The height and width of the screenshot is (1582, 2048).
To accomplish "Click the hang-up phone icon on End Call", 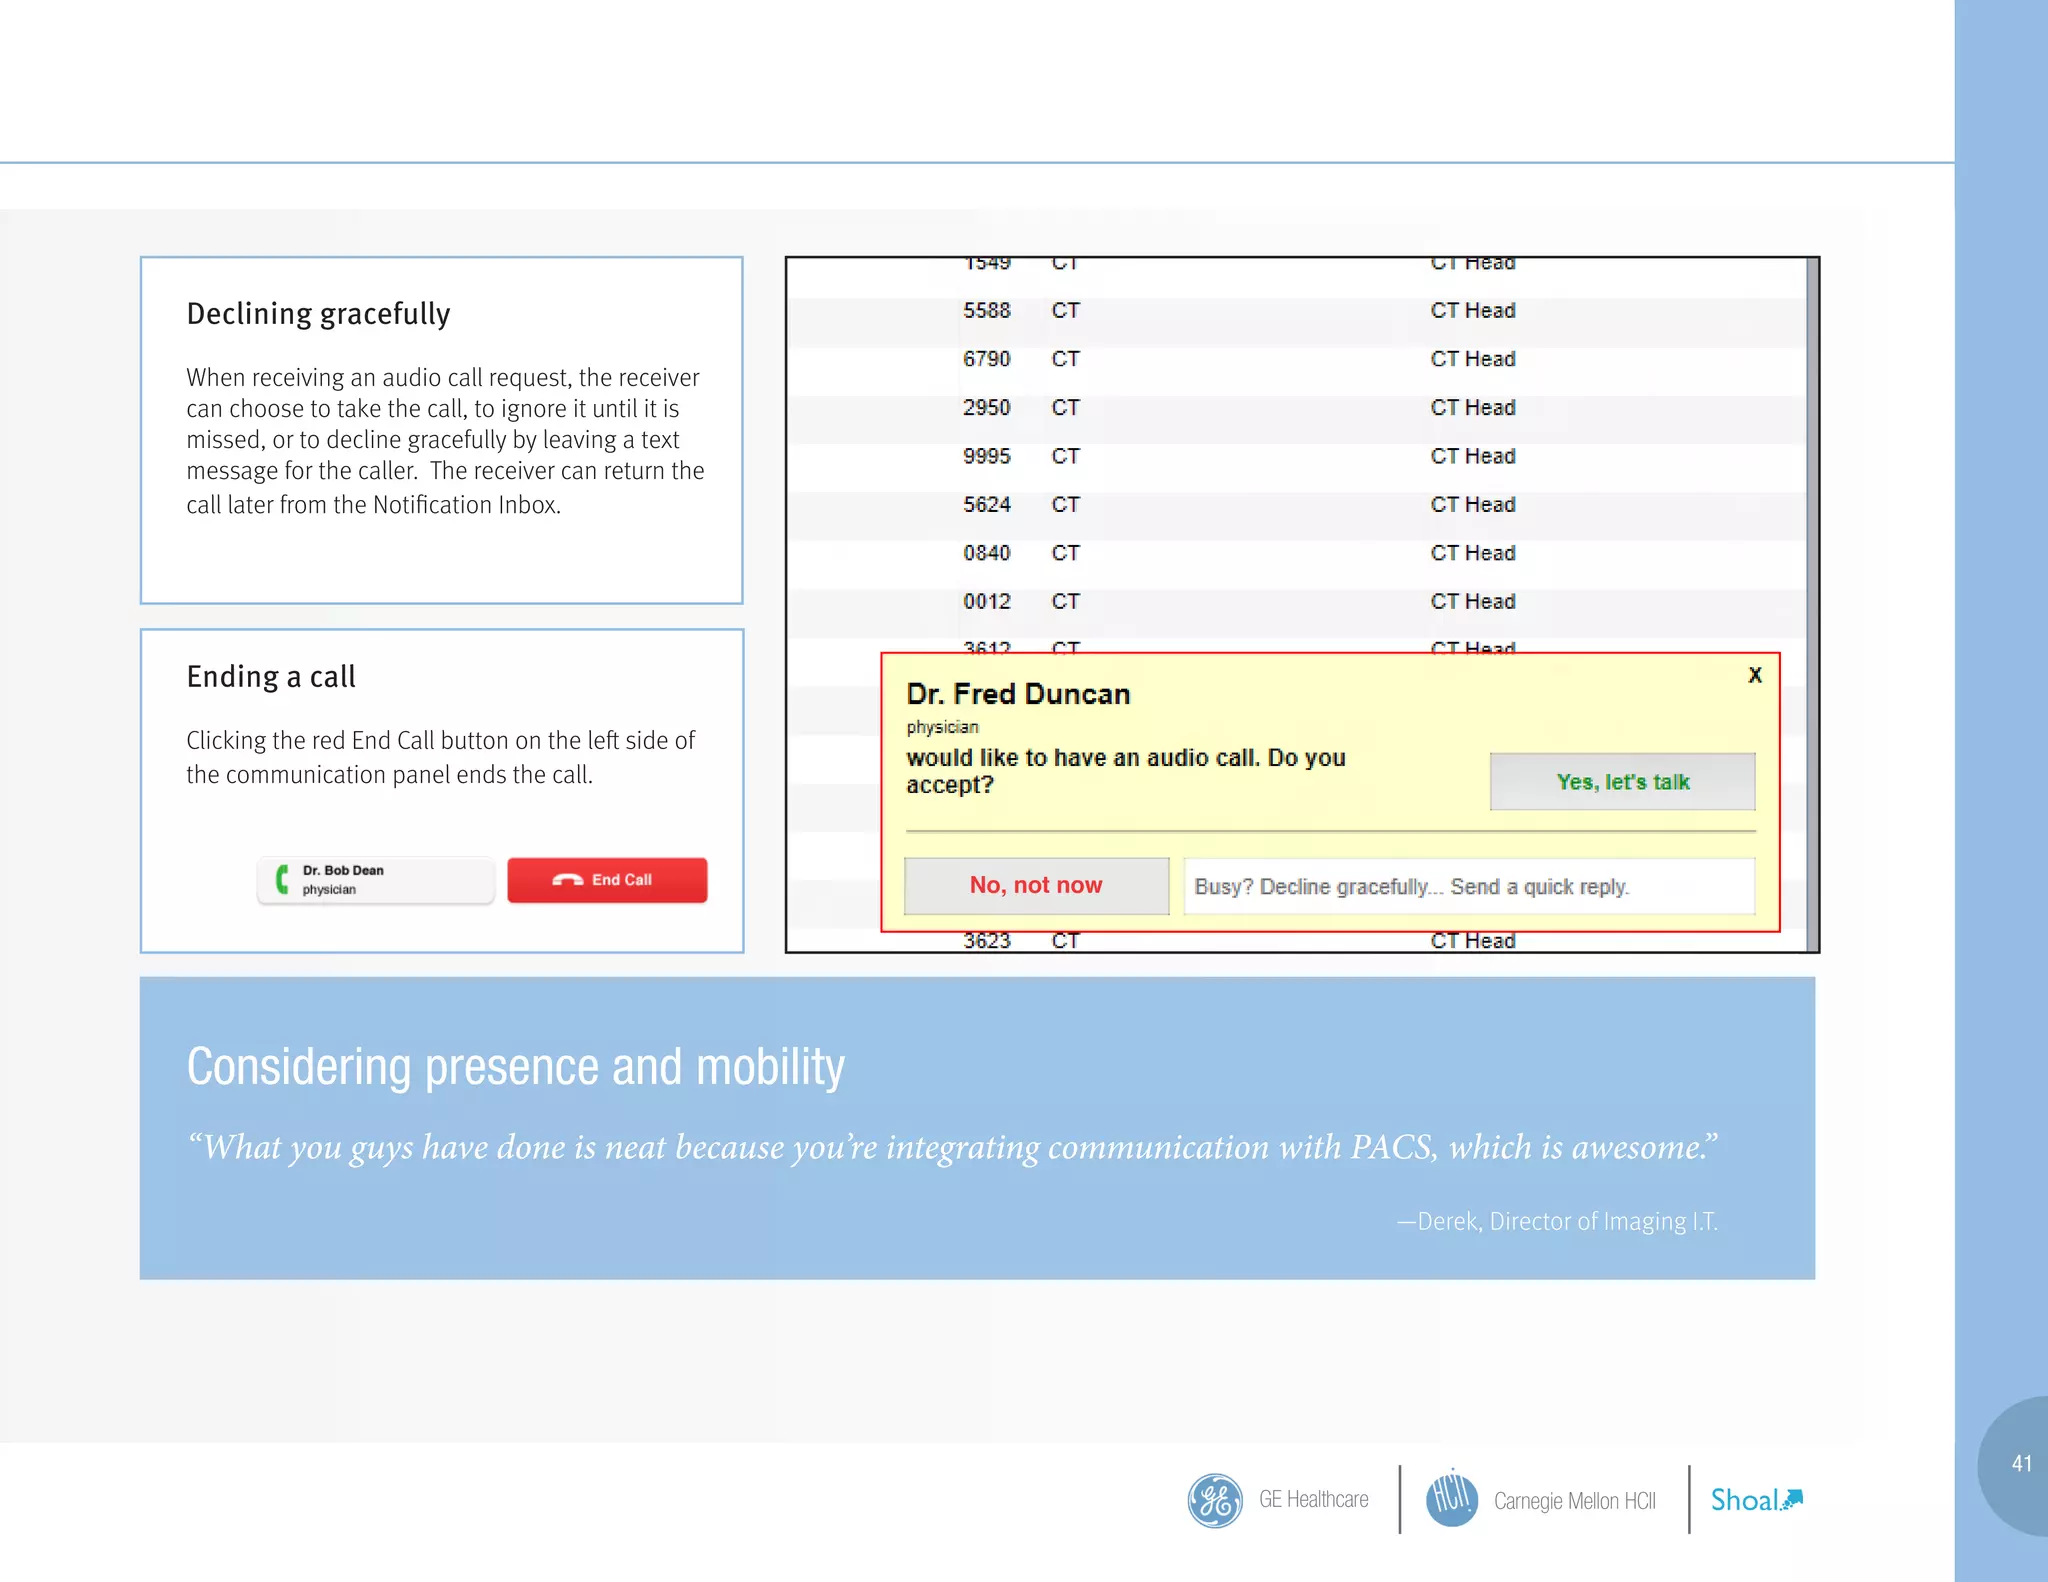I will pyautogui.click(x=567, y=880).
